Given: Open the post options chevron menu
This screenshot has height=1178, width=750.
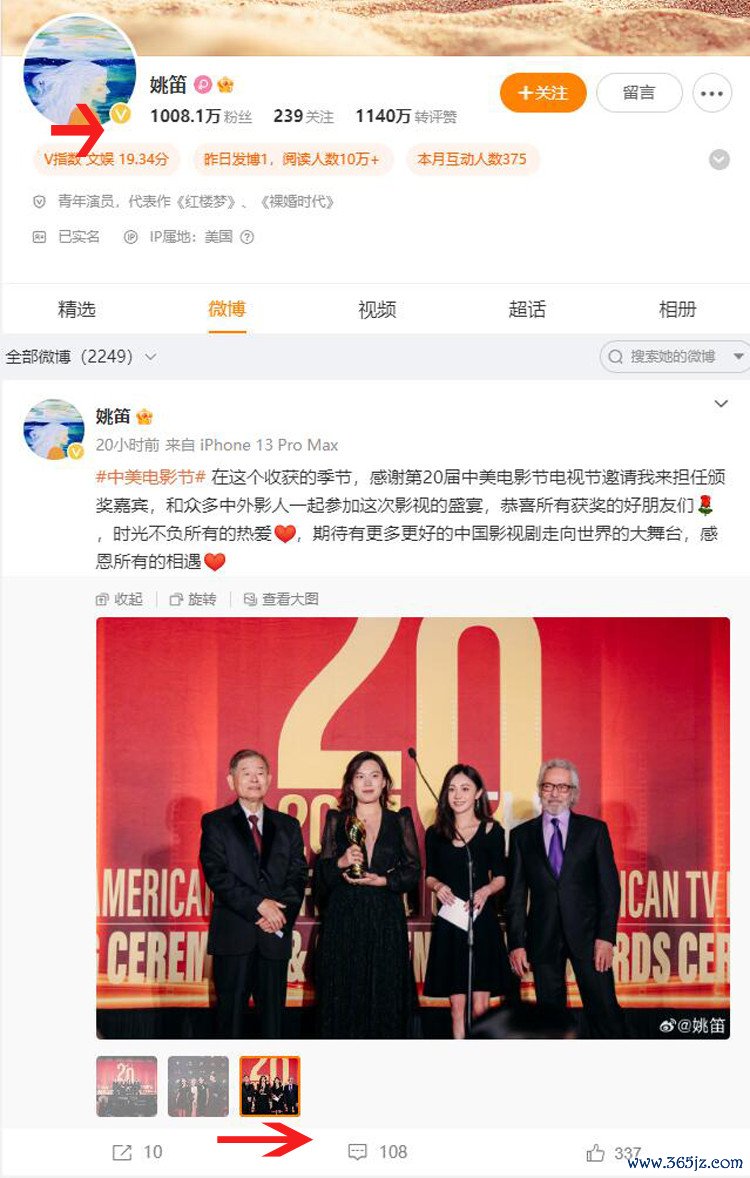Looking at the screenshot, I should (721, 404).
